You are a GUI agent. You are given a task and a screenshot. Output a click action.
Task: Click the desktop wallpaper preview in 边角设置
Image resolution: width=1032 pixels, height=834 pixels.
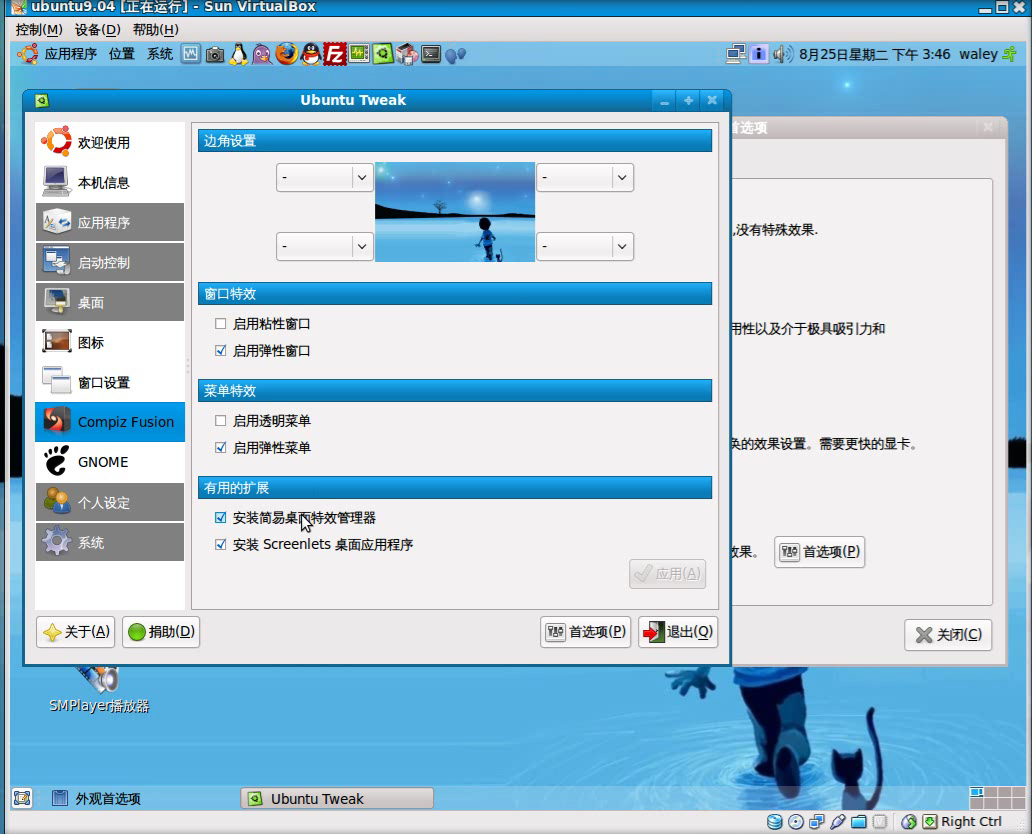(455, 212)
